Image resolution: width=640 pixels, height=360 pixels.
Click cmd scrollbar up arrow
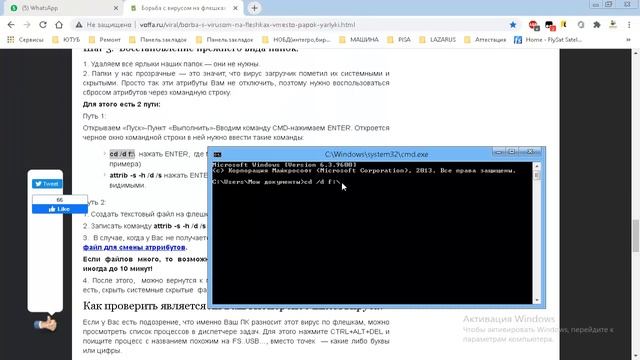coord(537,166)
